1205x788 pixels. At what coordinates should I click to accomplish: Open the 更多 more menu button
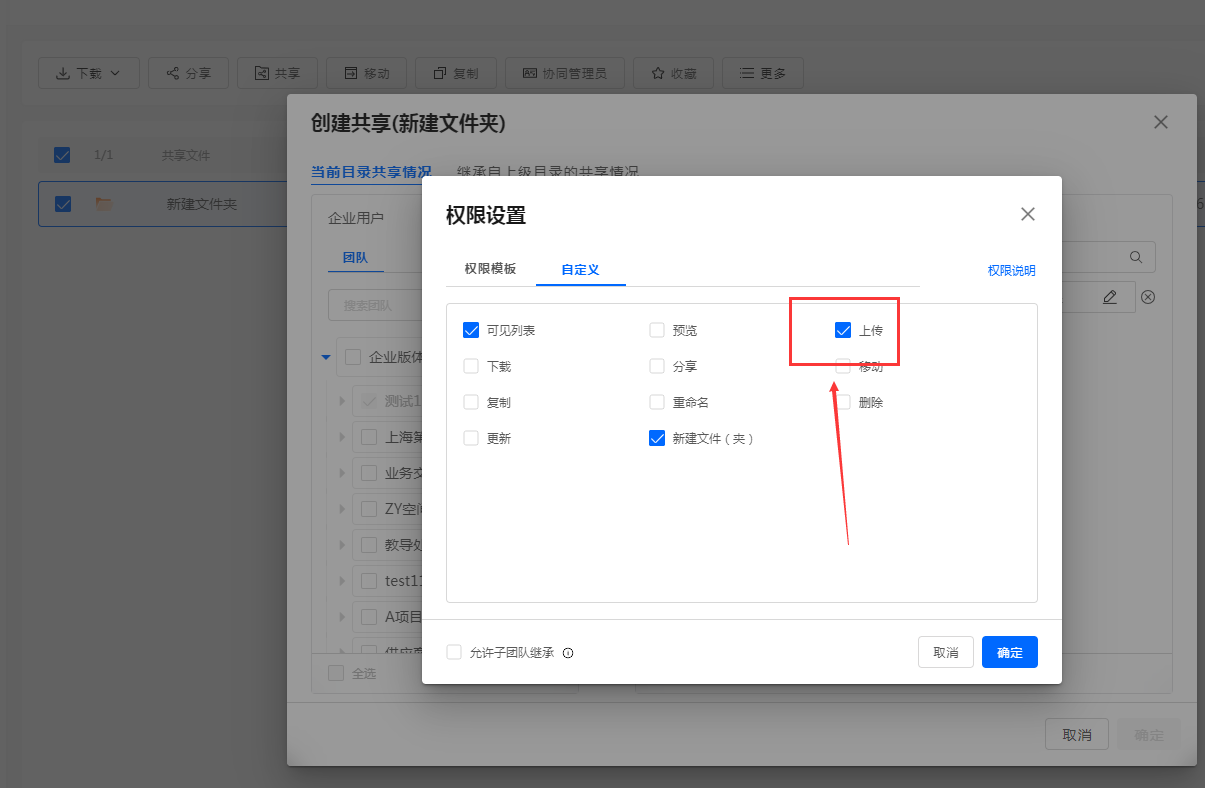[x=762, y=73]
